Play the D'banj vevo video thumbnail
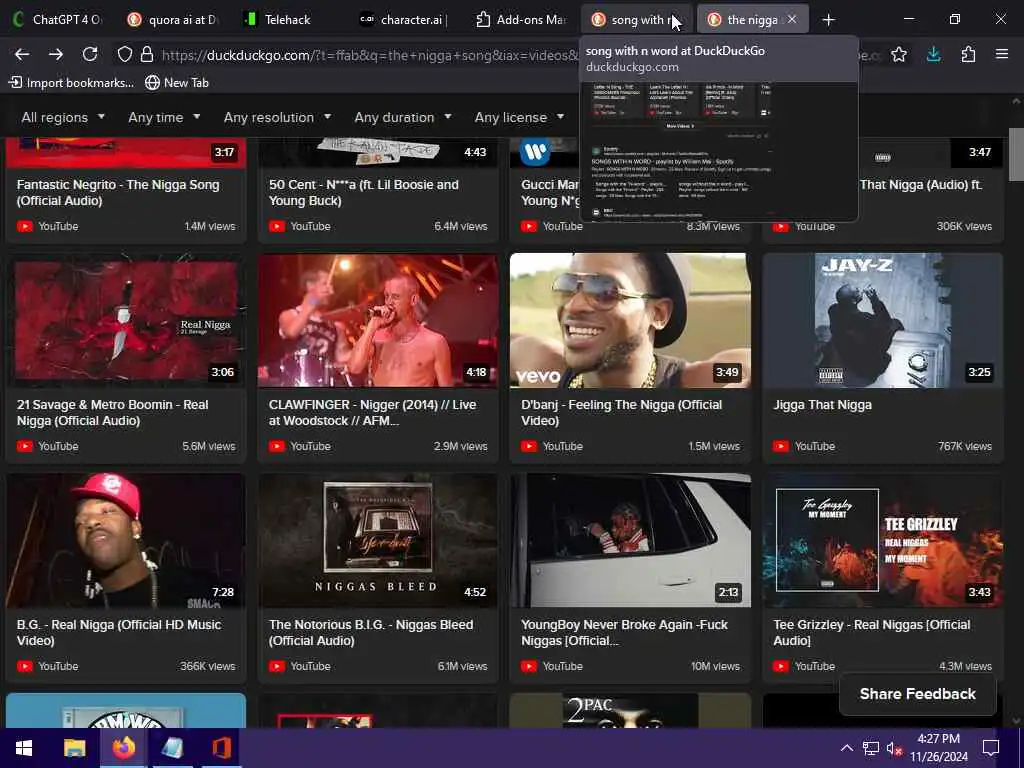This screenshot has height=768, width=1024. 630,320
